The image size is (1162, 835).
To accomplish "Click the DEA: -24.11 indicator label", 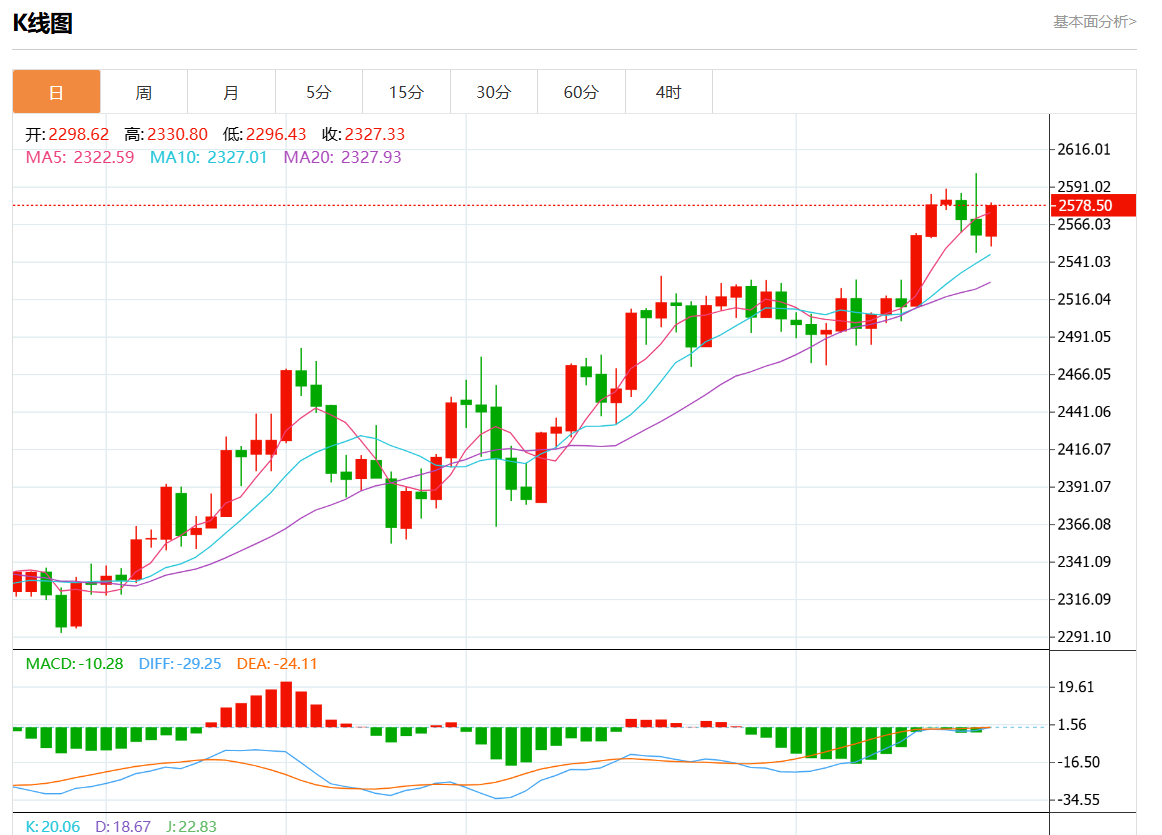I will 277,664.
